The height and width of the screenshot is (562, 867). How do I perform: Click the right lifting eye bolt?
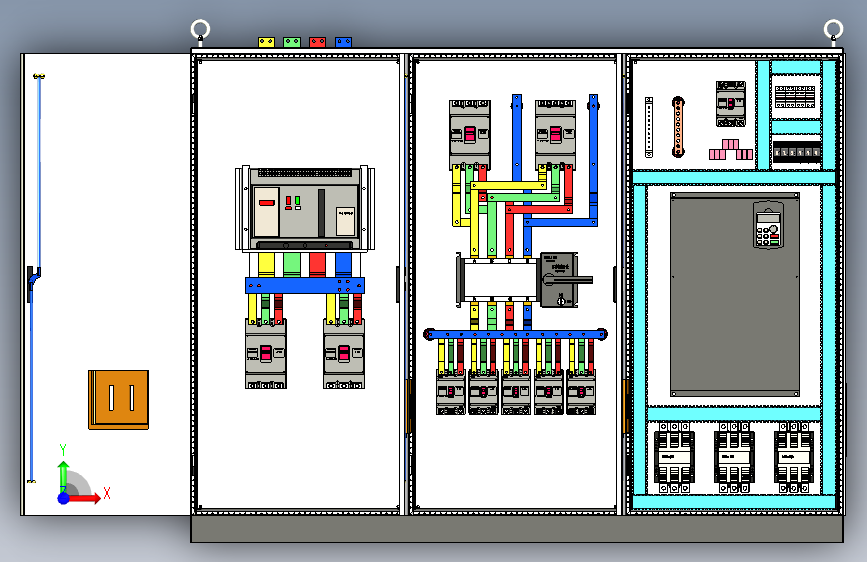click(x=833, y=29)
